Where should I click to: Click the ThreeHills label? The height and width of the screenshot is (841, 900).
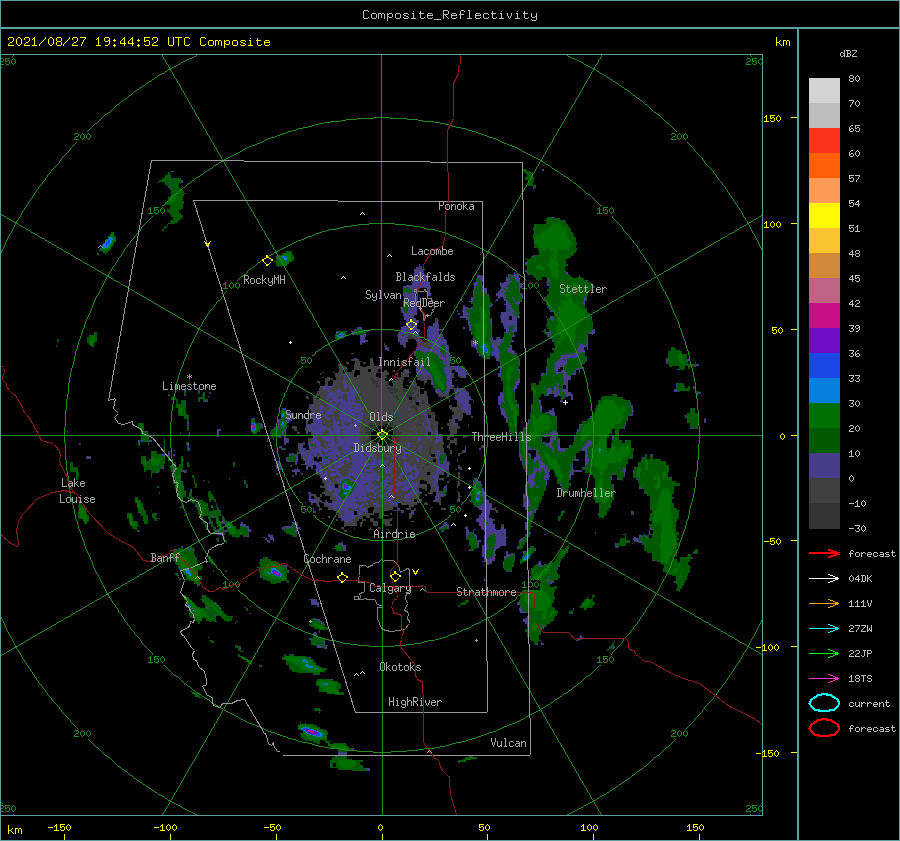coord(502,437)
